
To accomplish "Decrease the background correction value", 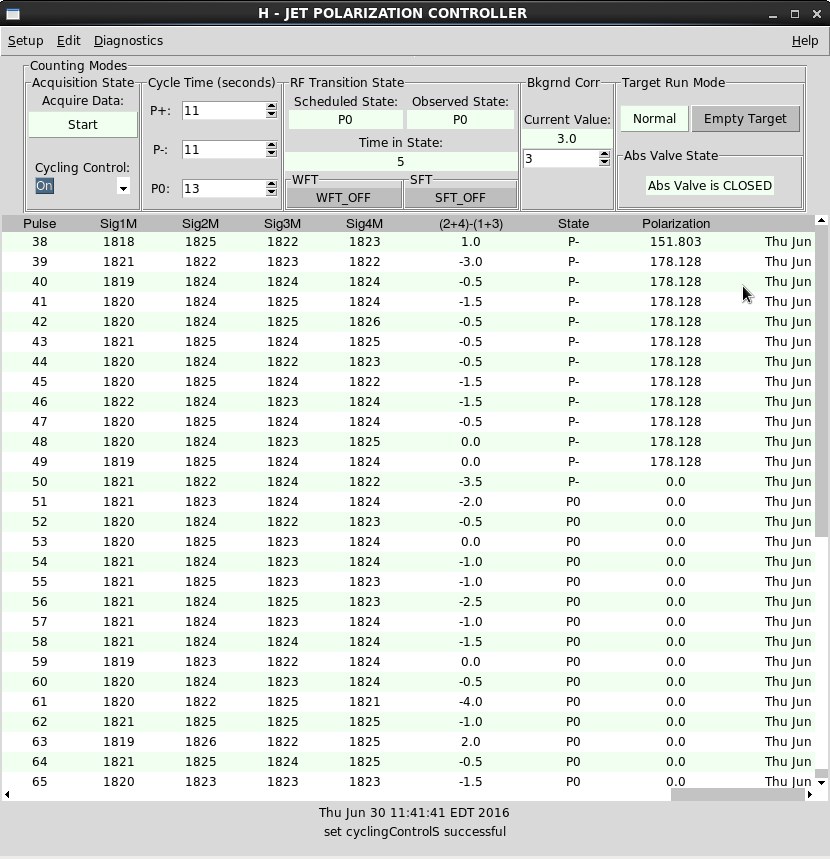I will (x=604, y=163).
